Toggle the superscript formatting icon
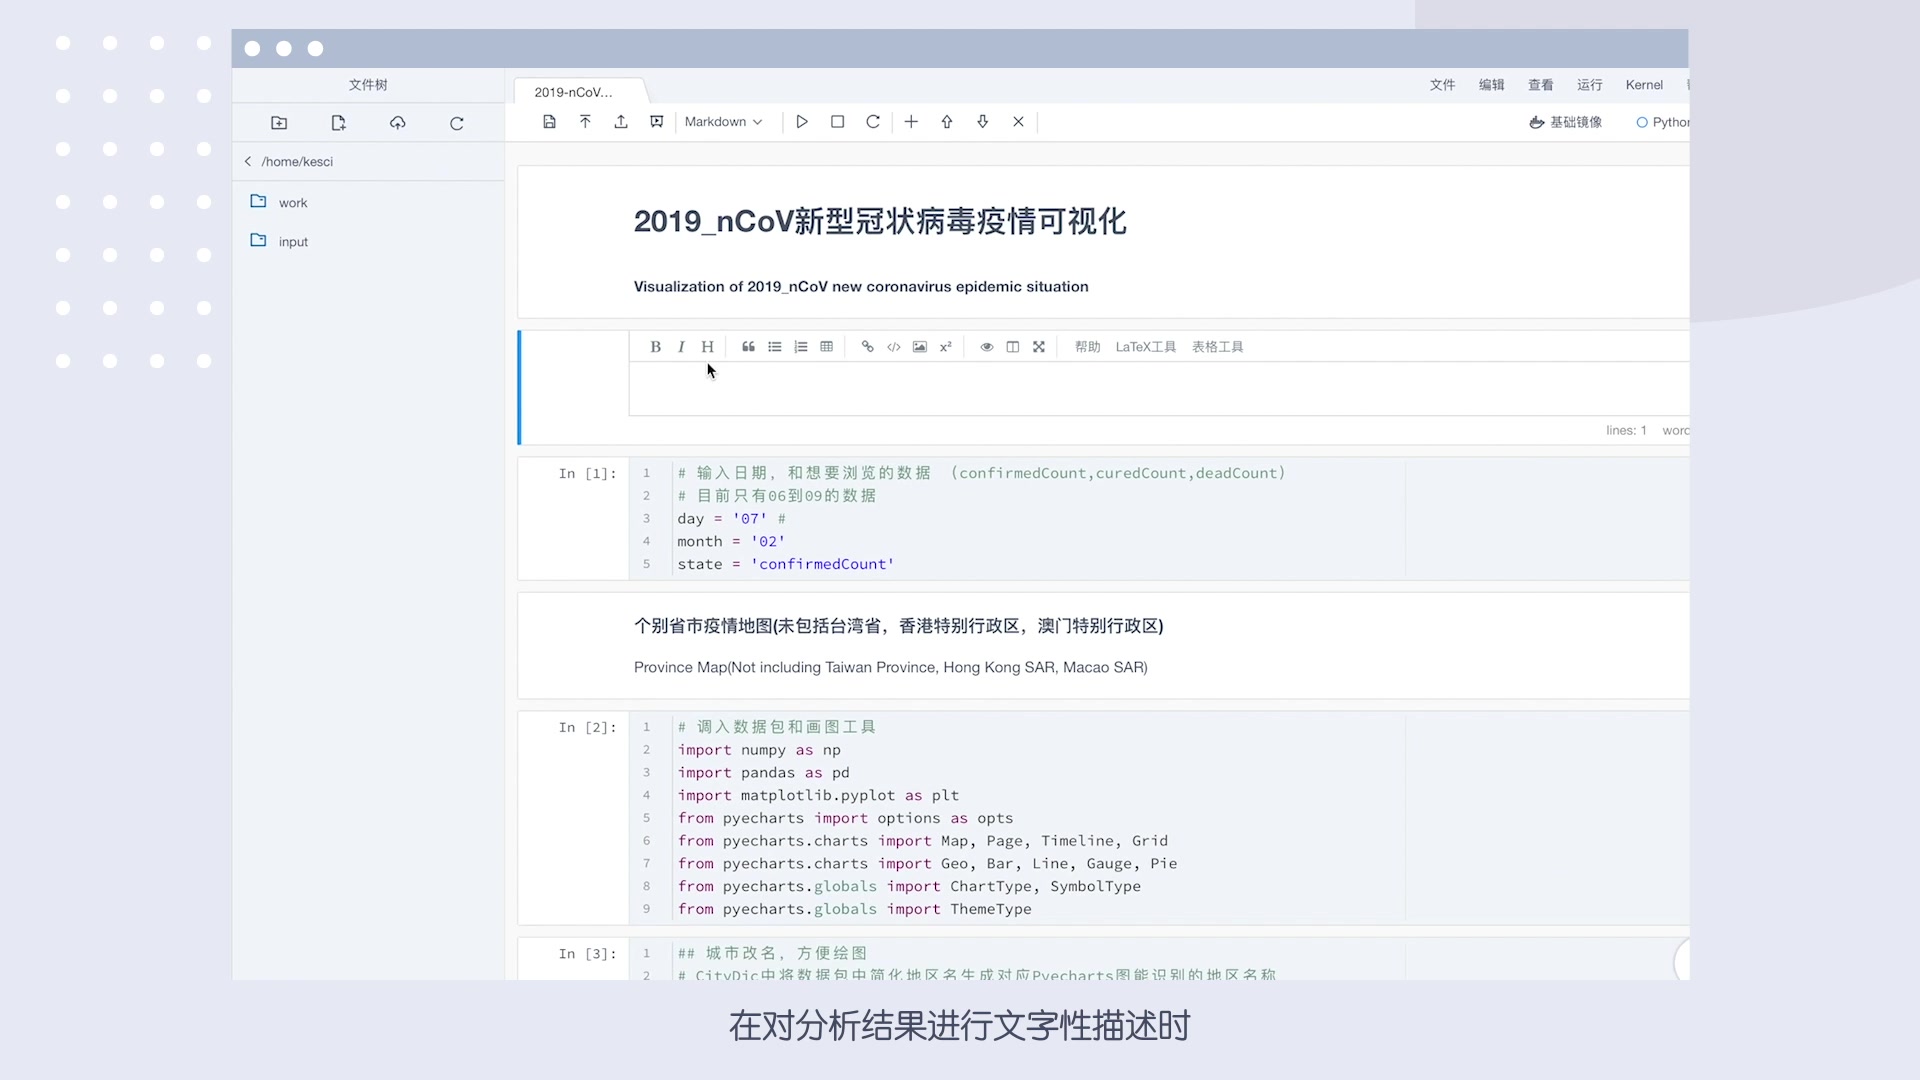The height and width of the screenshot is (1080, 1920). 945,345
